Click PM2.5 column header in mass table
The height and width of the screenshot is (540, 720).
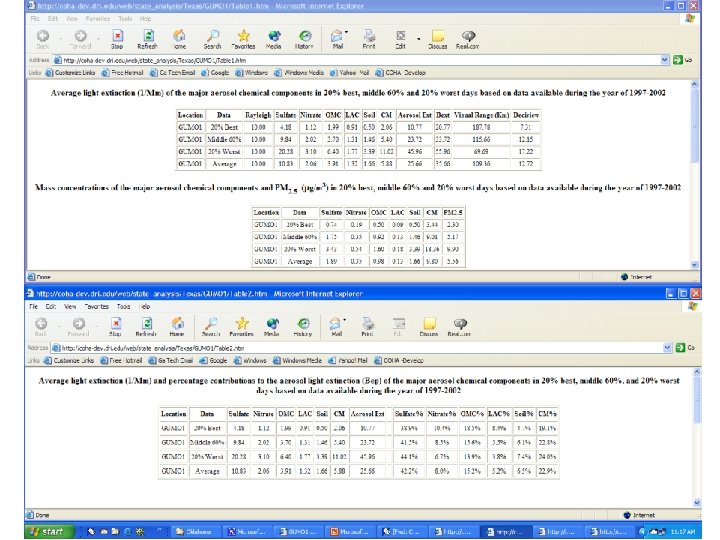pos(452,212)
